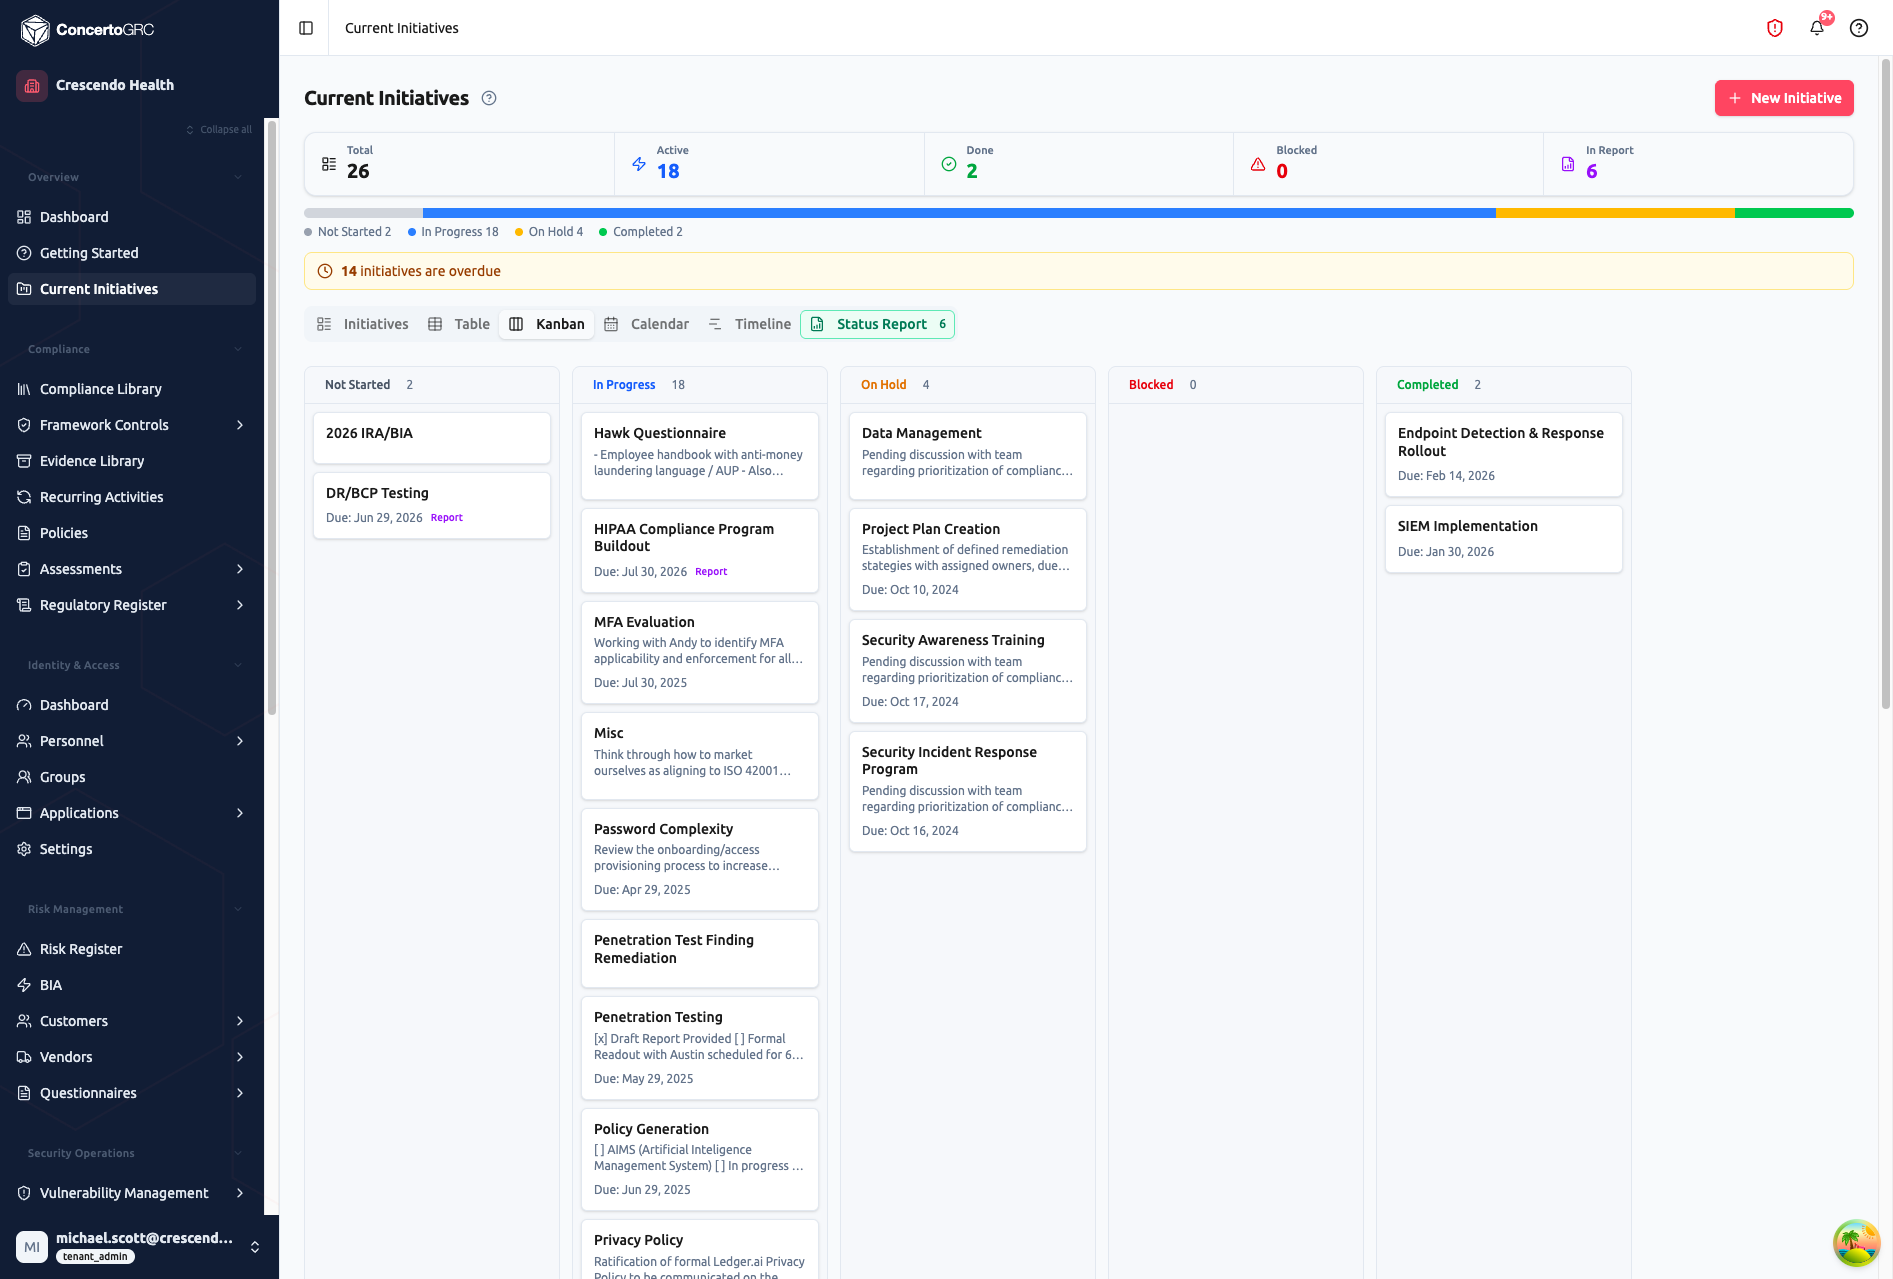
Task: Collapse the Compliance sidebar section
Action: pyautogui.click(x=238, y=349)
